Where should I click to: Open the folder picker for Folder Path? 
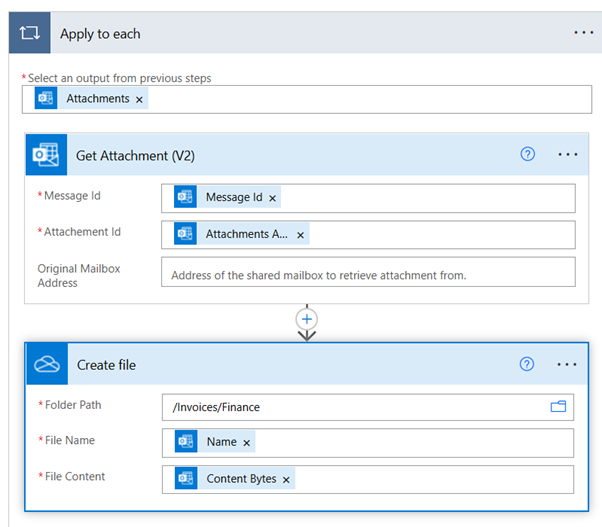tap(558, 407)
